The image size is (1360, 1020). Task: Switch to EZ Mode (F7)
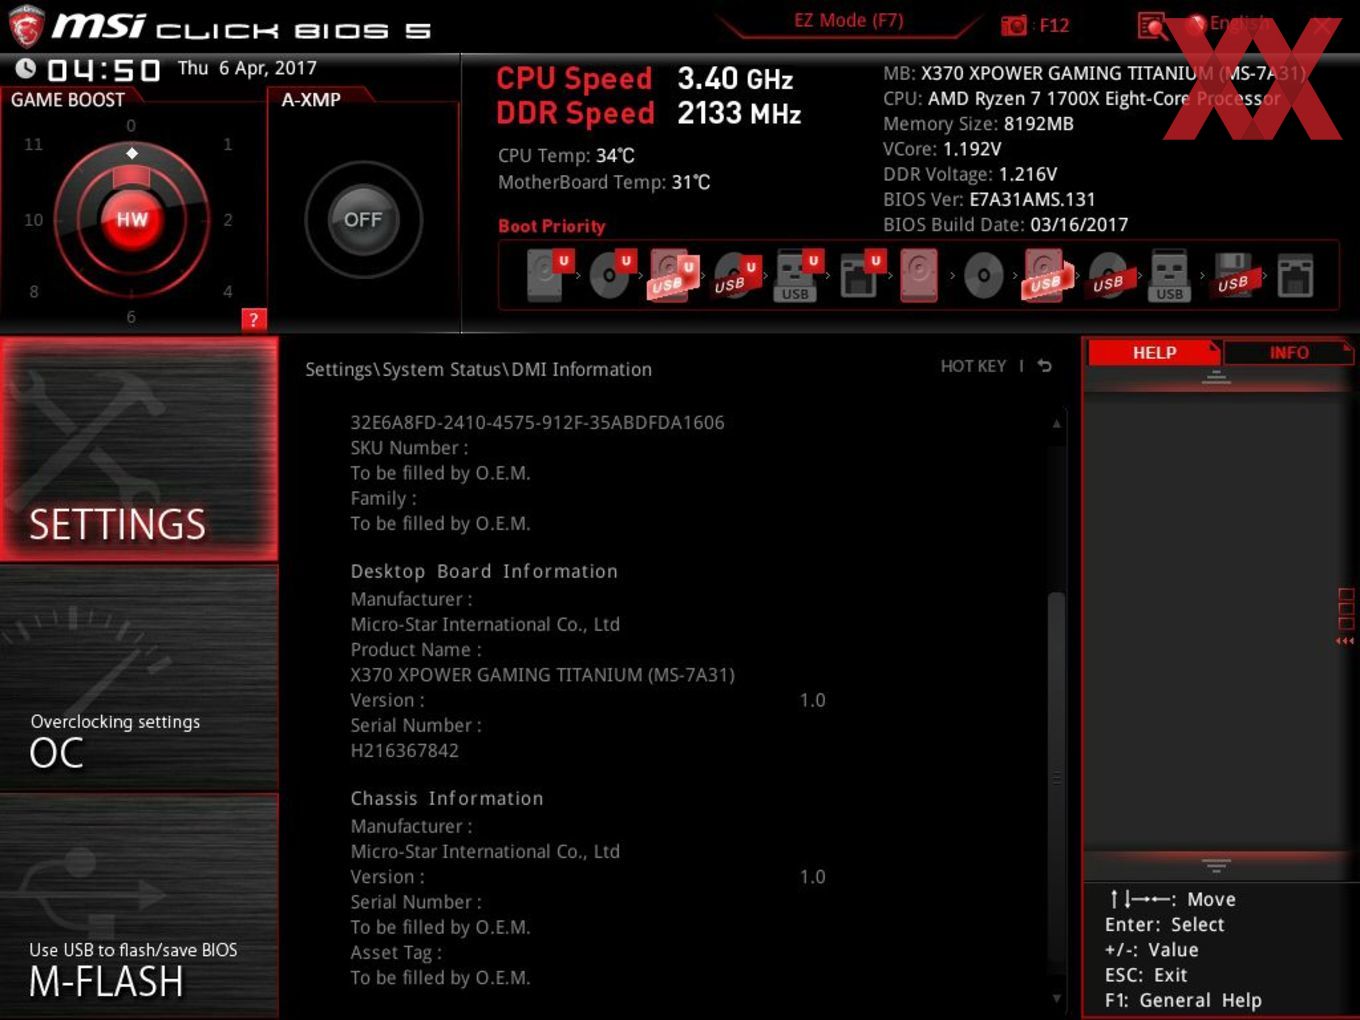pos(848,20)
